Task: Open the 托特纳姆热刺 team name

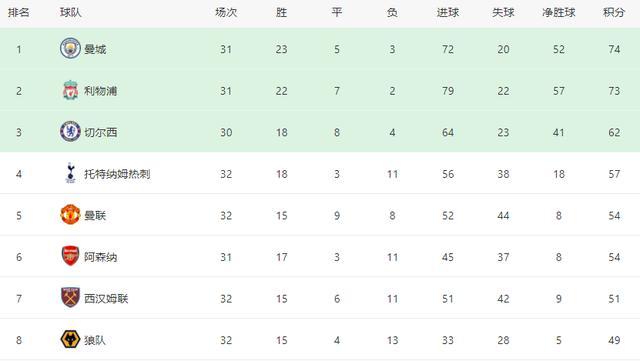Action: [117, 174]
